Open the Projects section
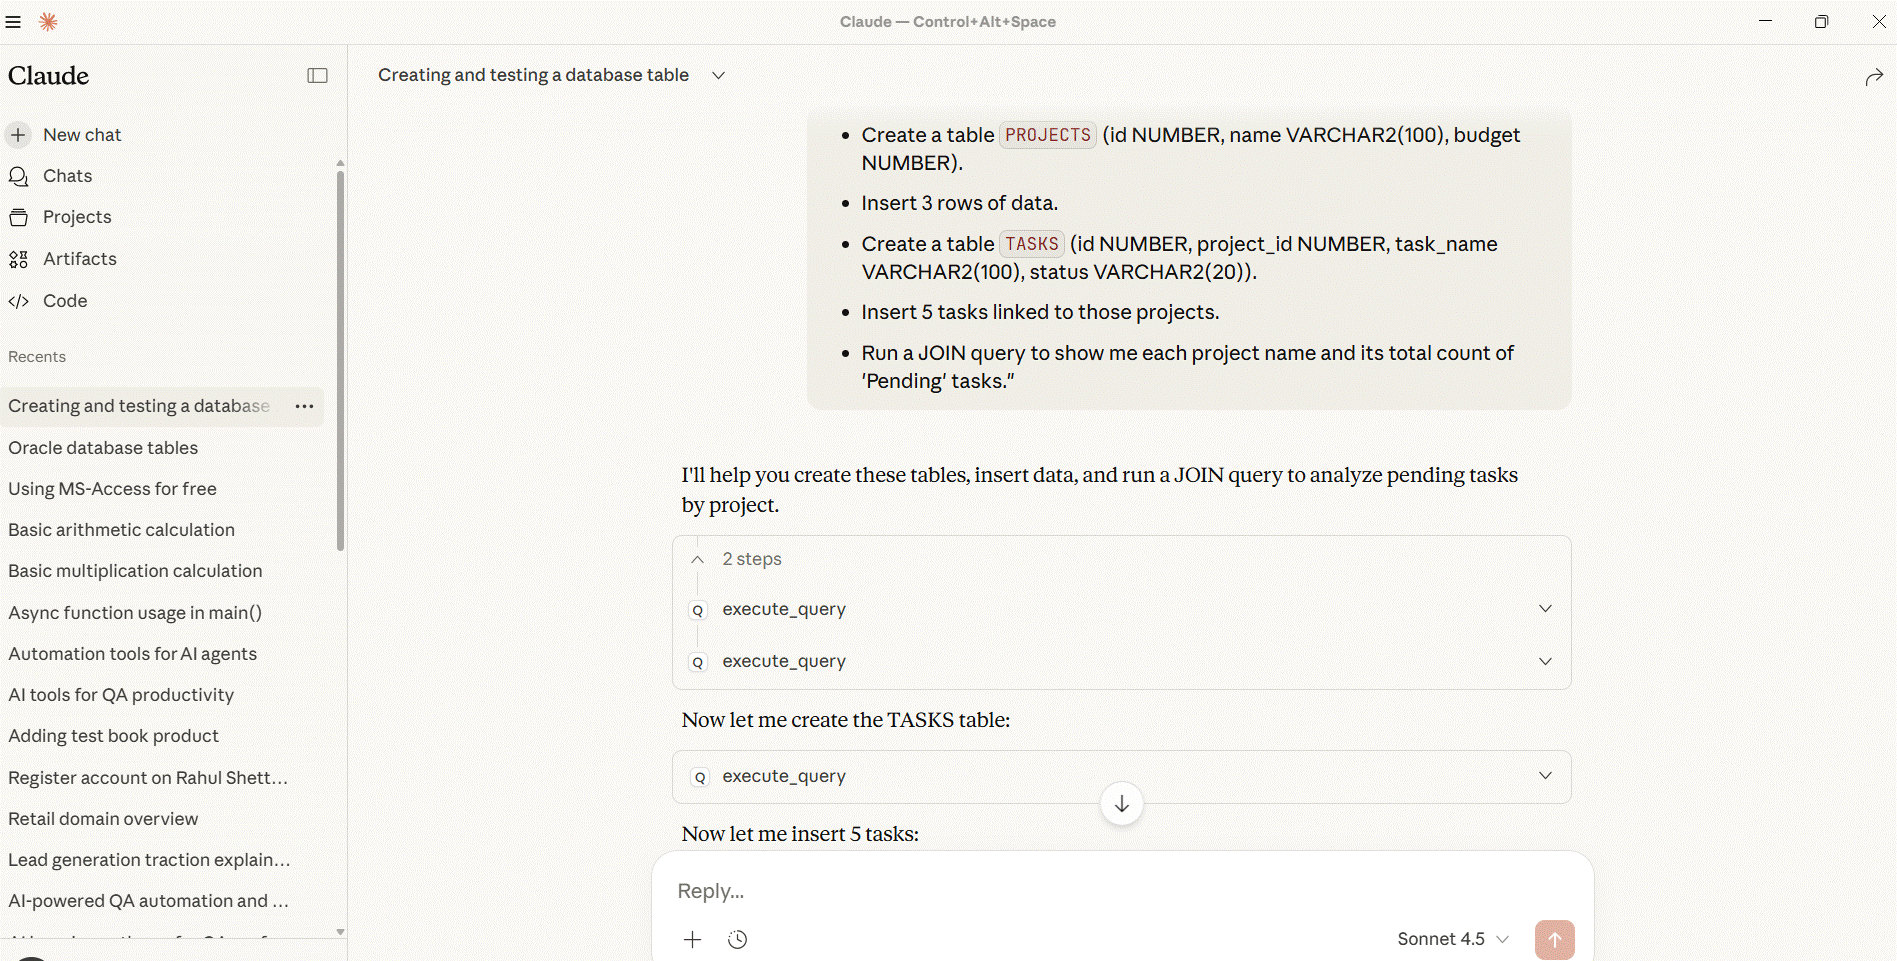The height and width of the screenshot is (961, 1897). click(x=76, y=217)
